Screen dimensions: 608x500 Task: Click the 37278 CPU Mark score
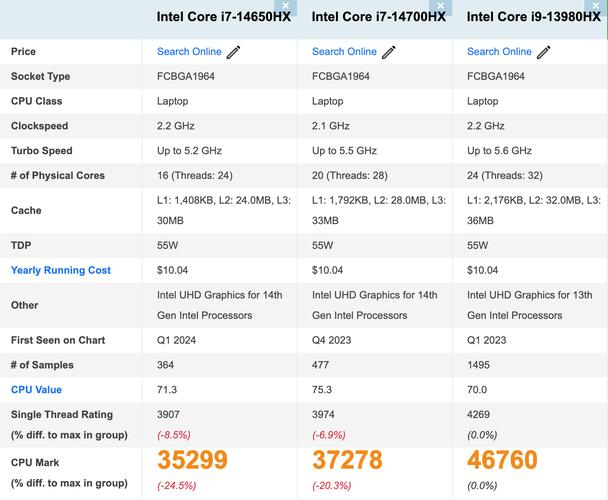[347, 460]
